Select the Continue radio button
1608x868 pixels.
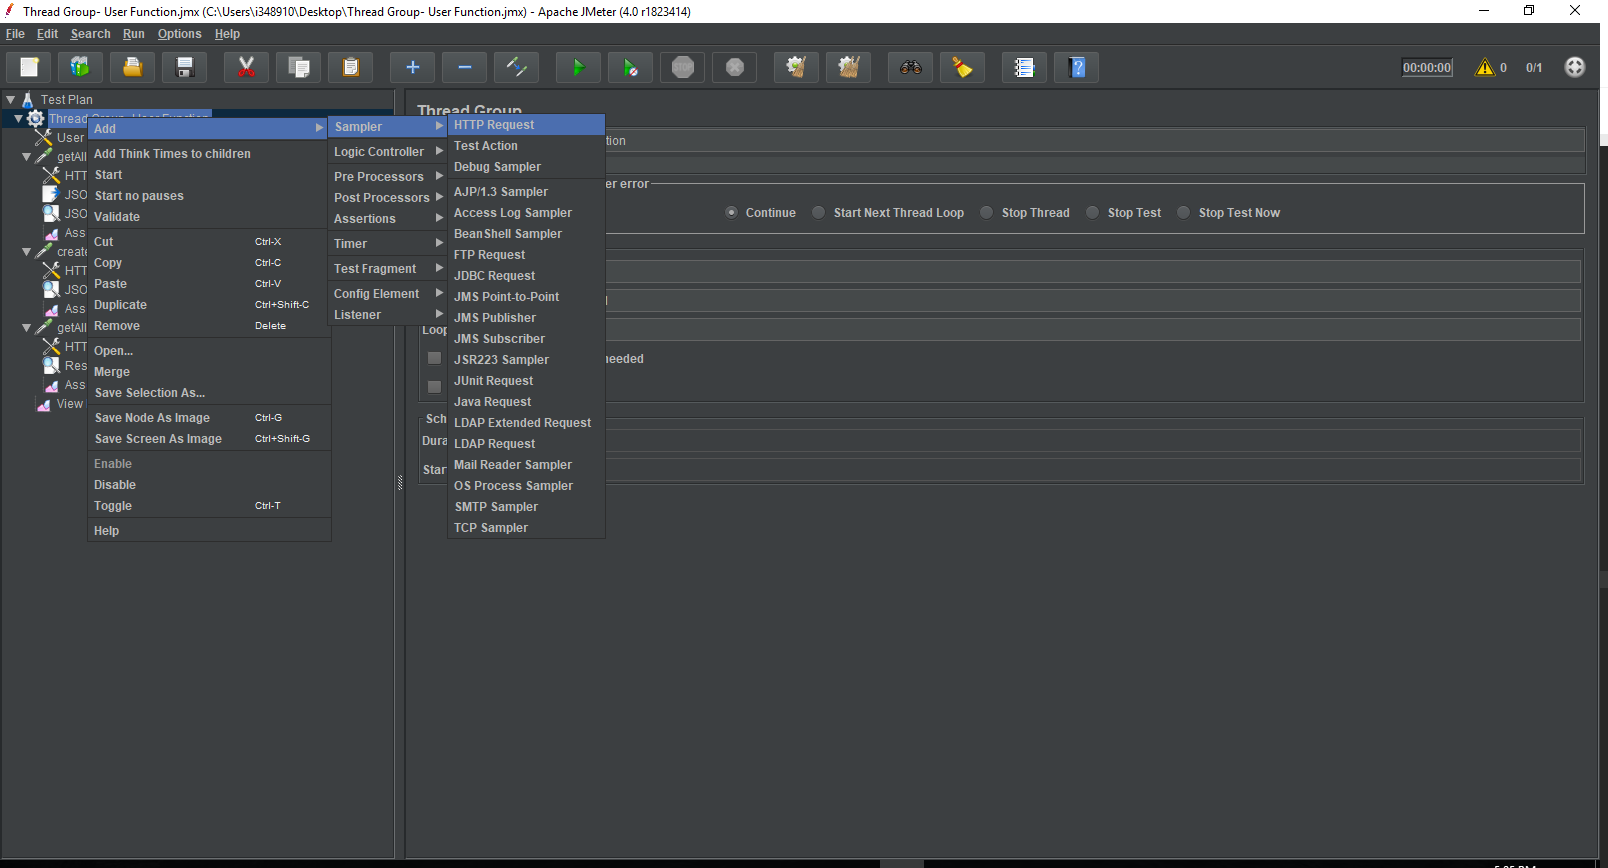tap(732, 212)
